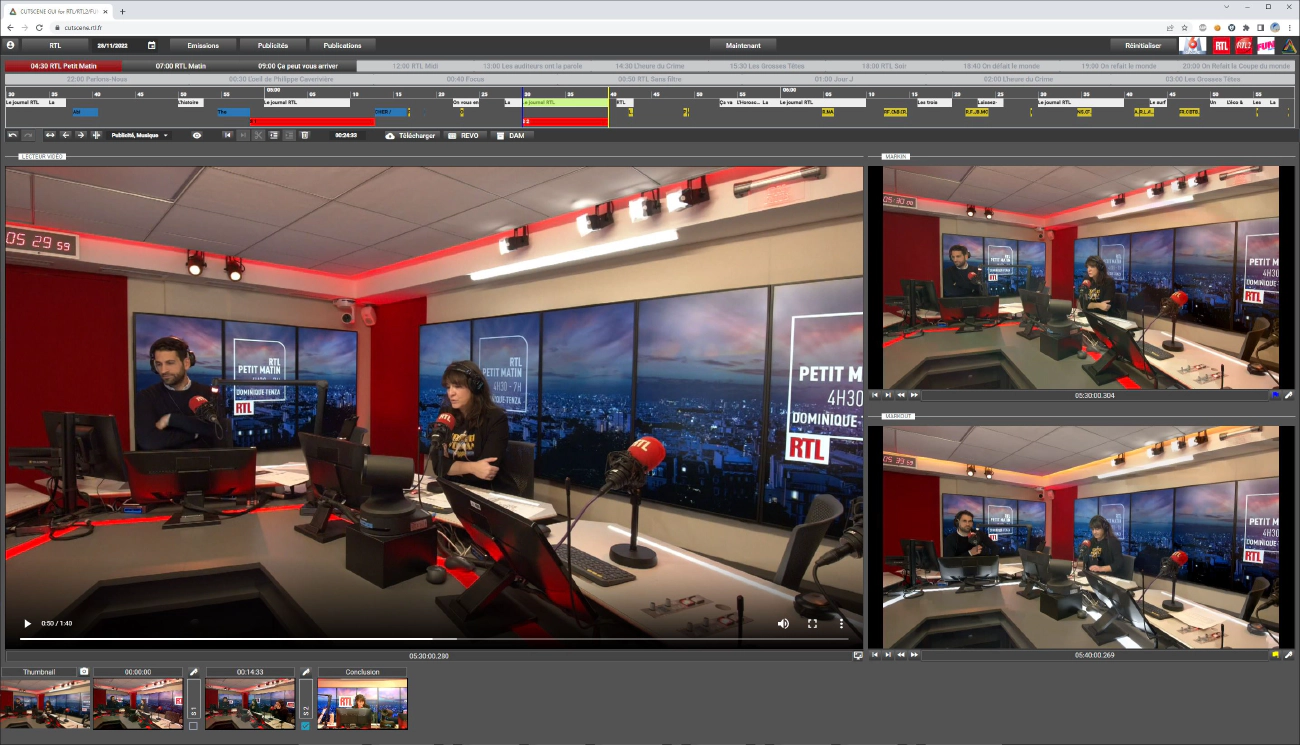Viewport: 1300px width, 745px height.
Task: Open the main video three-dot options menu
Action: (x=842, y=623)
